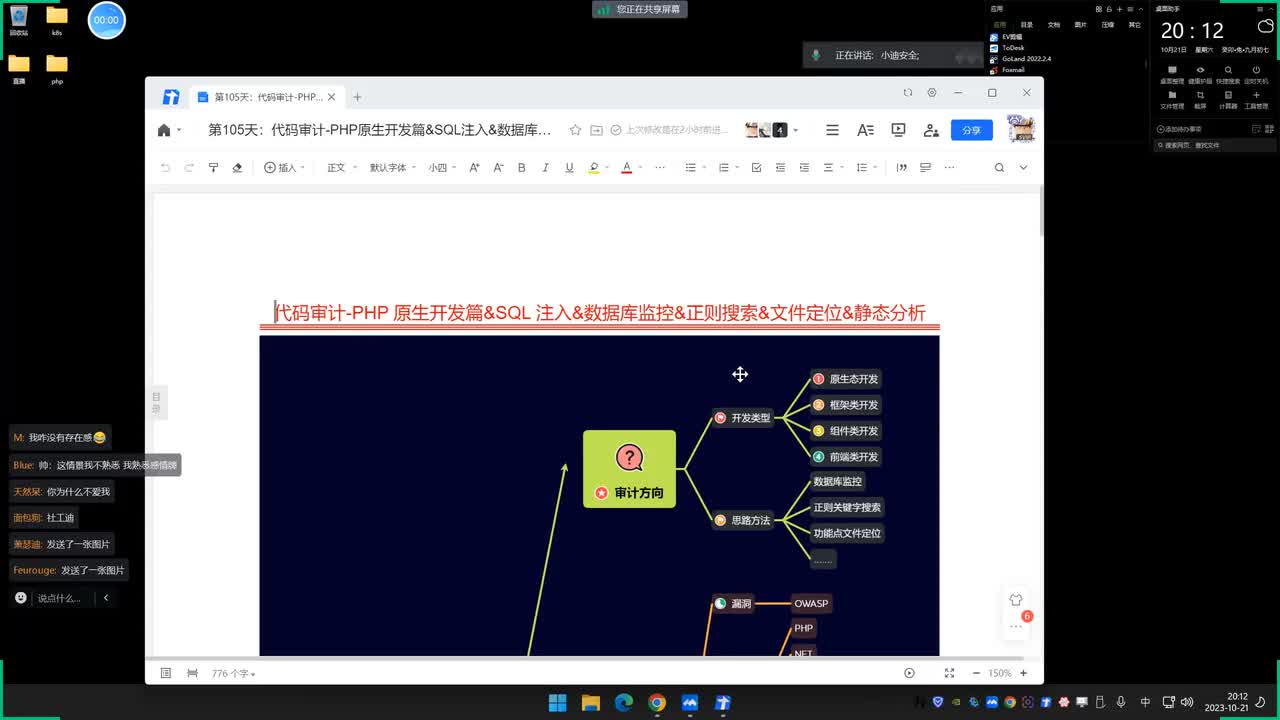The image size is (1280, 720).
Task: Open more text formatting options ellipsis
Action: tap(660, 168)
